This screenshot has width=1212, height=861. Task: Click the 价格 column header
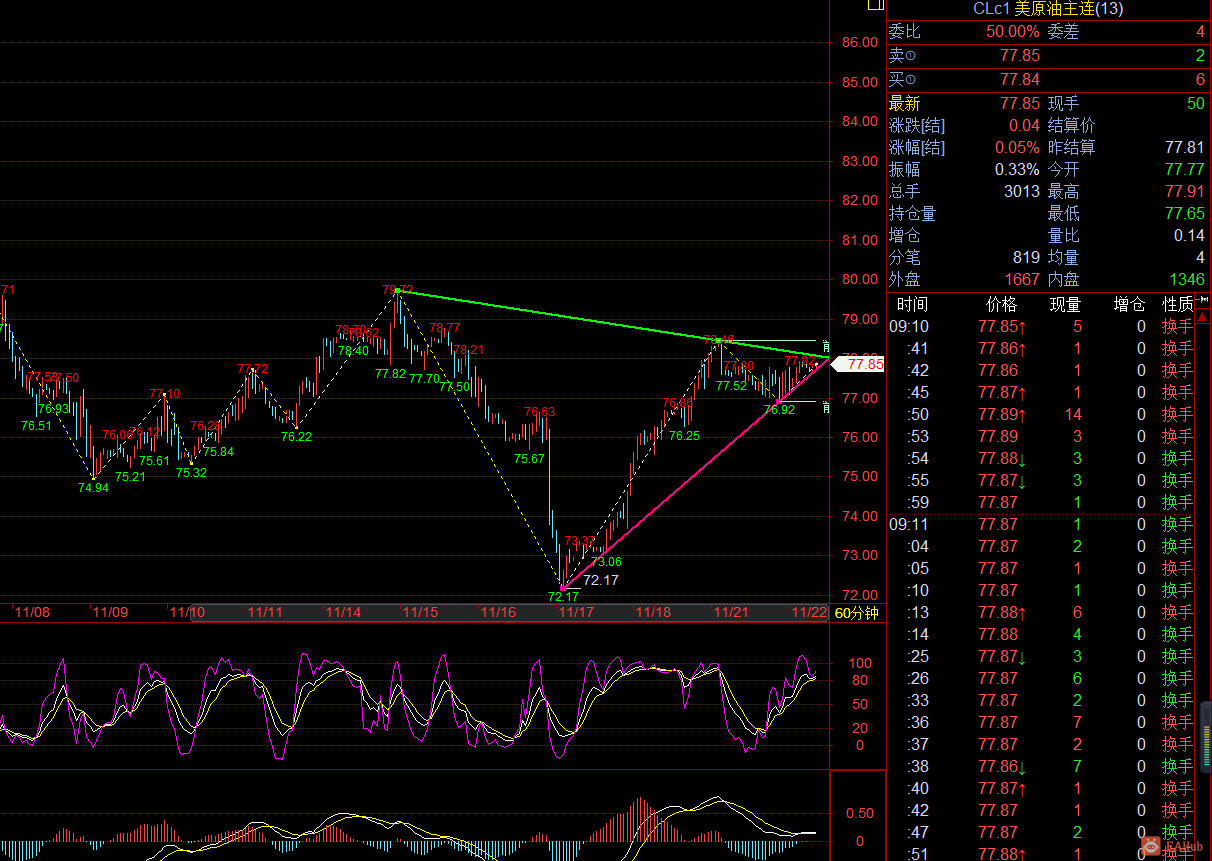1001,304
